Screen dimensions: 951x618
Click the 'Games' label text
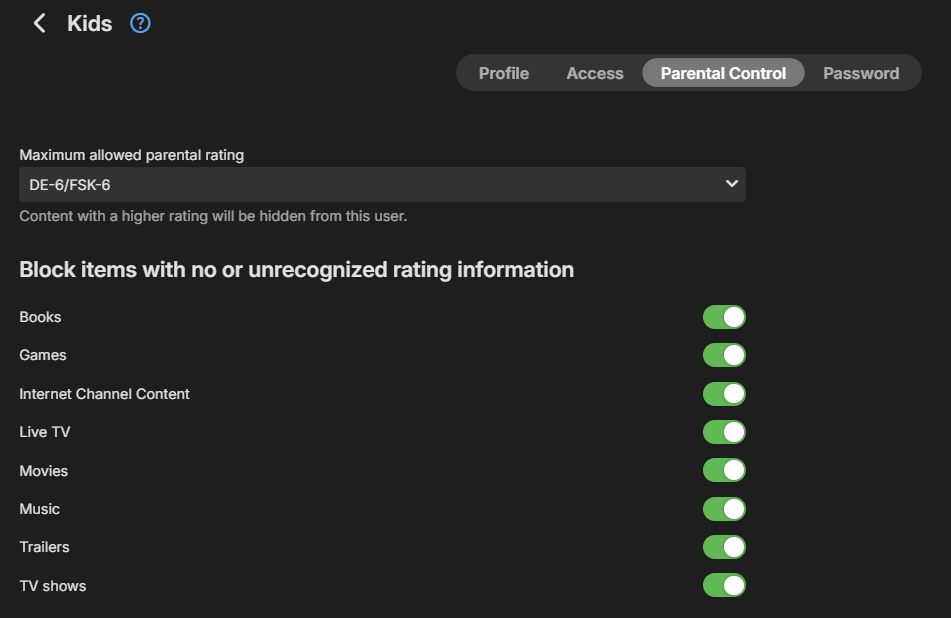click(42, 355)
